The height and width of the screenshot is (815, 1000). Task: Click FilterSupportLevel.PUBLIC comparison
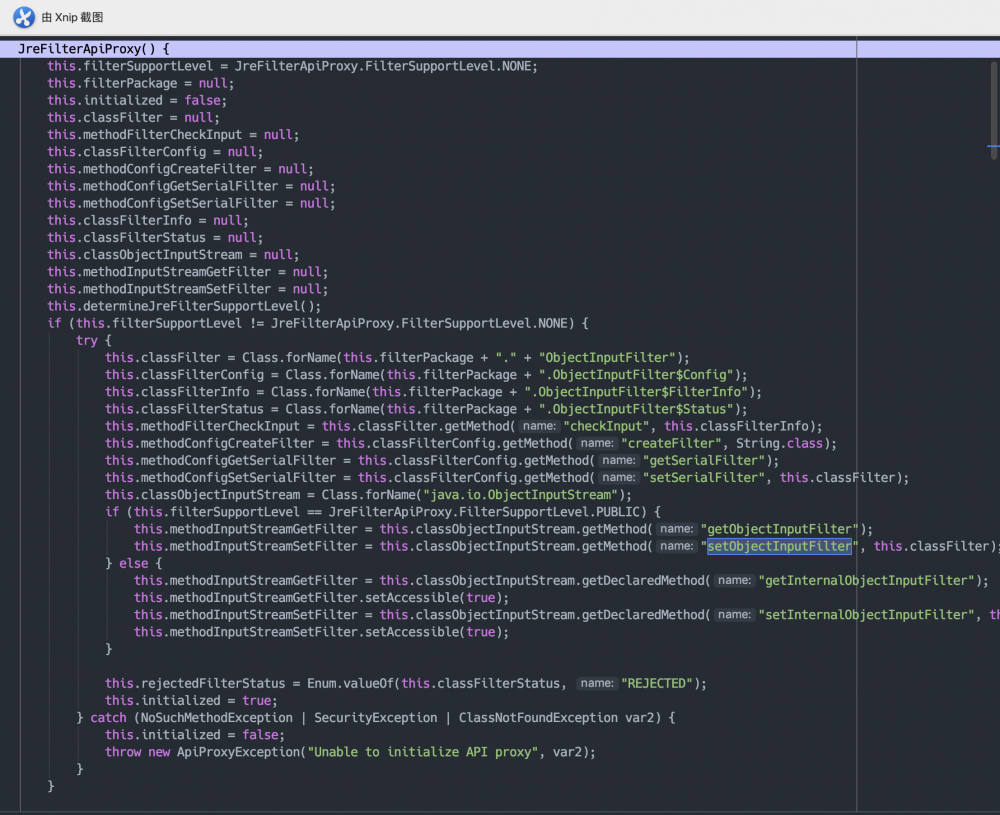pyautogui.click(x=549, y=512)
